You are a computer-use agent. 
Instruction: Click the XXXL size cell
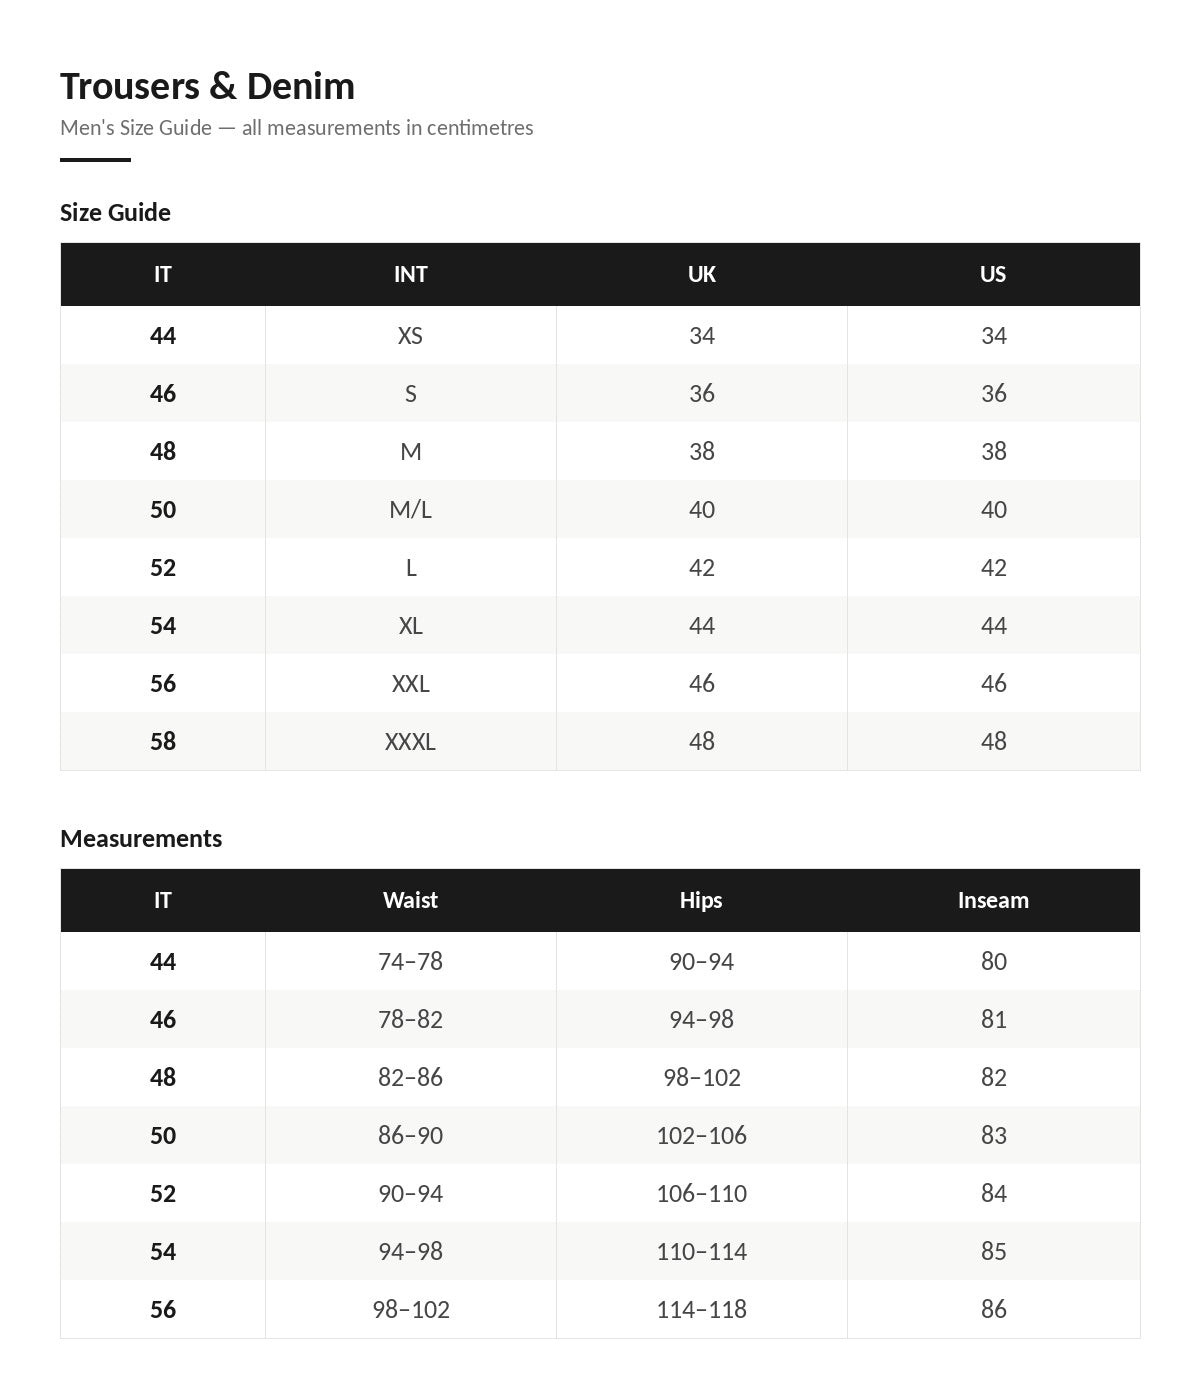pos(410,741)
